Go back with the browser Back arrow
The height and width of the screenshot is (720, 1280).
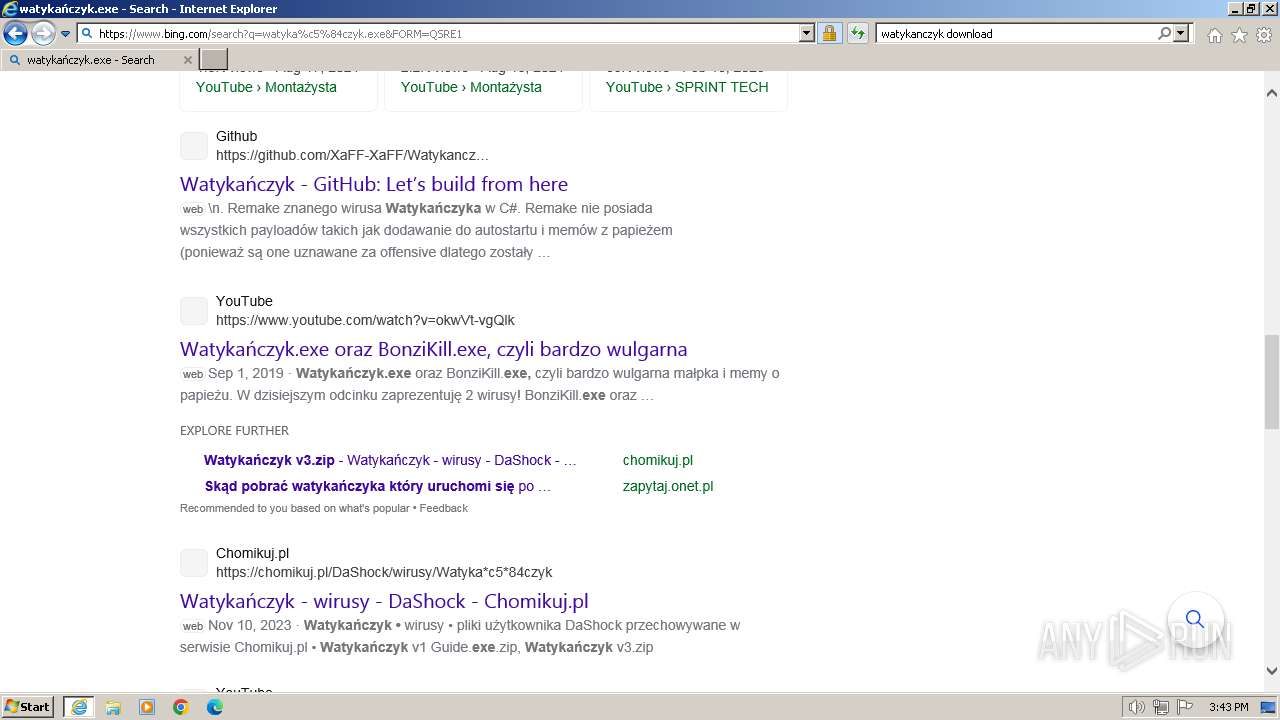click(15, 33)
